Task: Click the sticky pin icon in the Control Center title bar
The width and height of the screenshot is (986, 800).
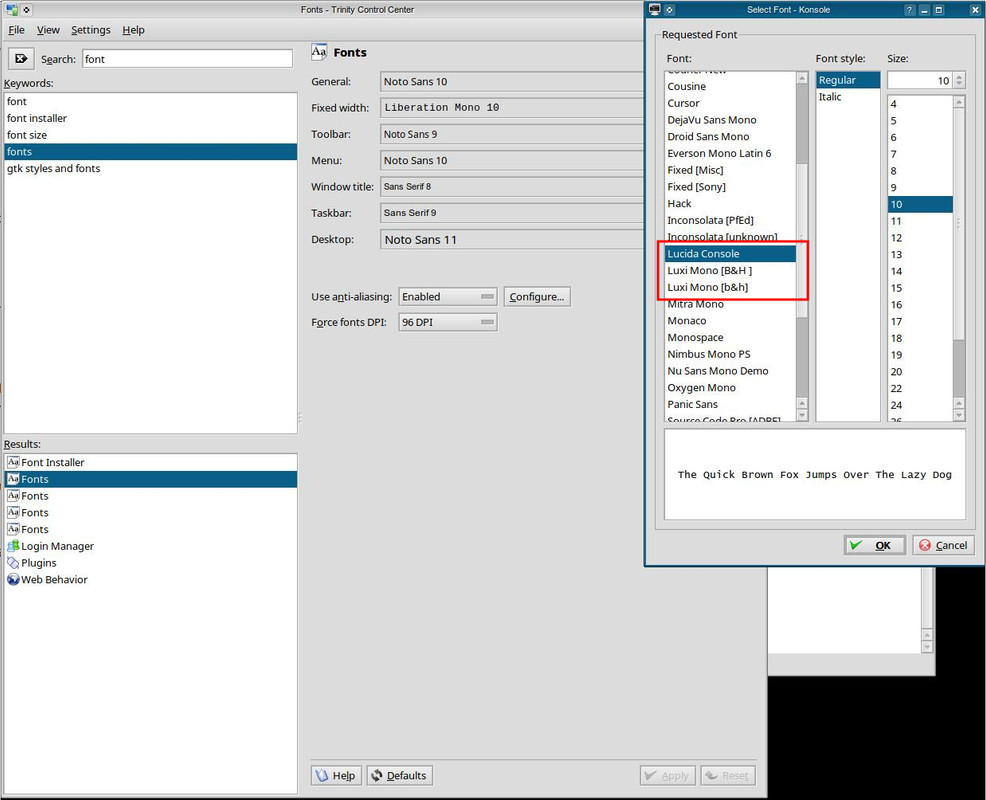Action: click(26, 9)
